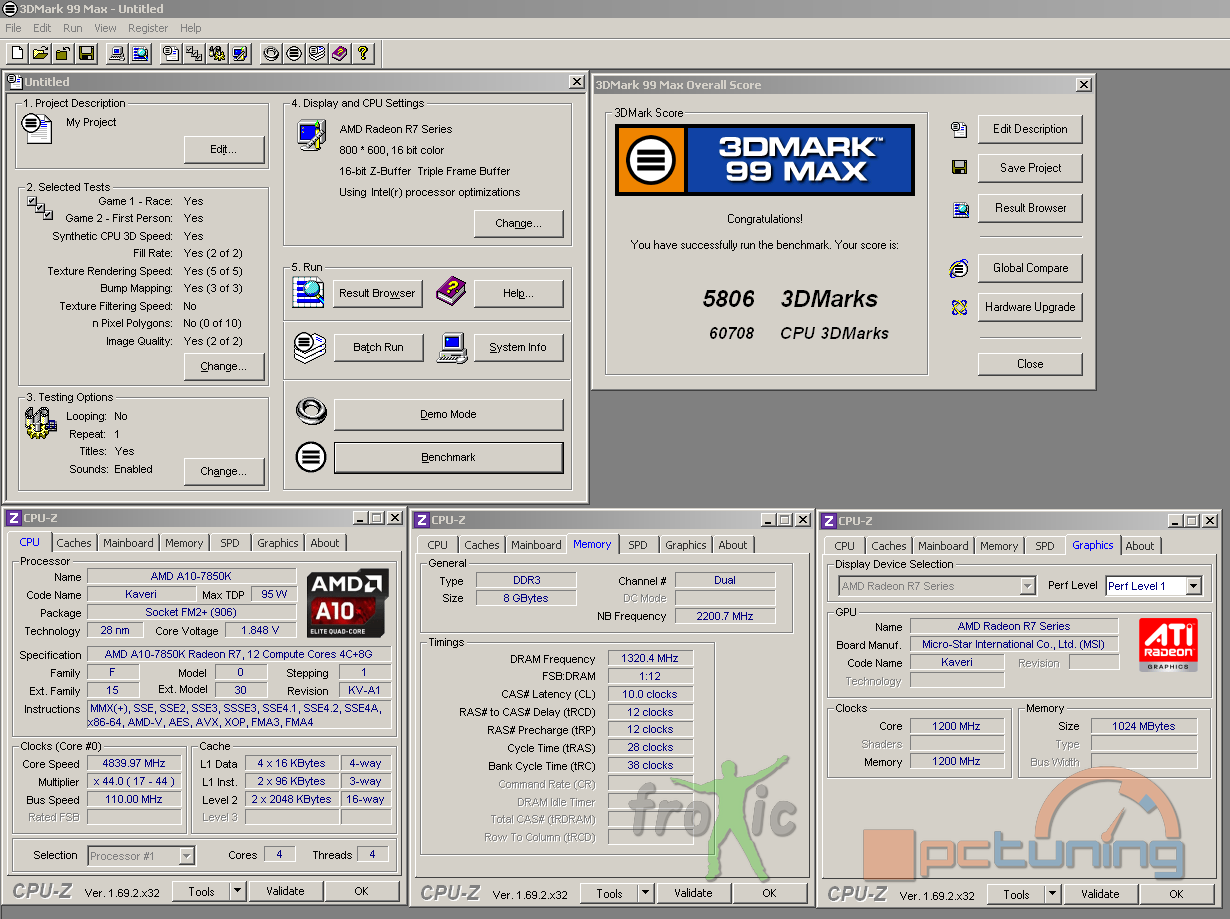Click the Save floppy disk toolbar icon
The width and height of the screenshot is (1230, 919).
(x=86, y=53)
